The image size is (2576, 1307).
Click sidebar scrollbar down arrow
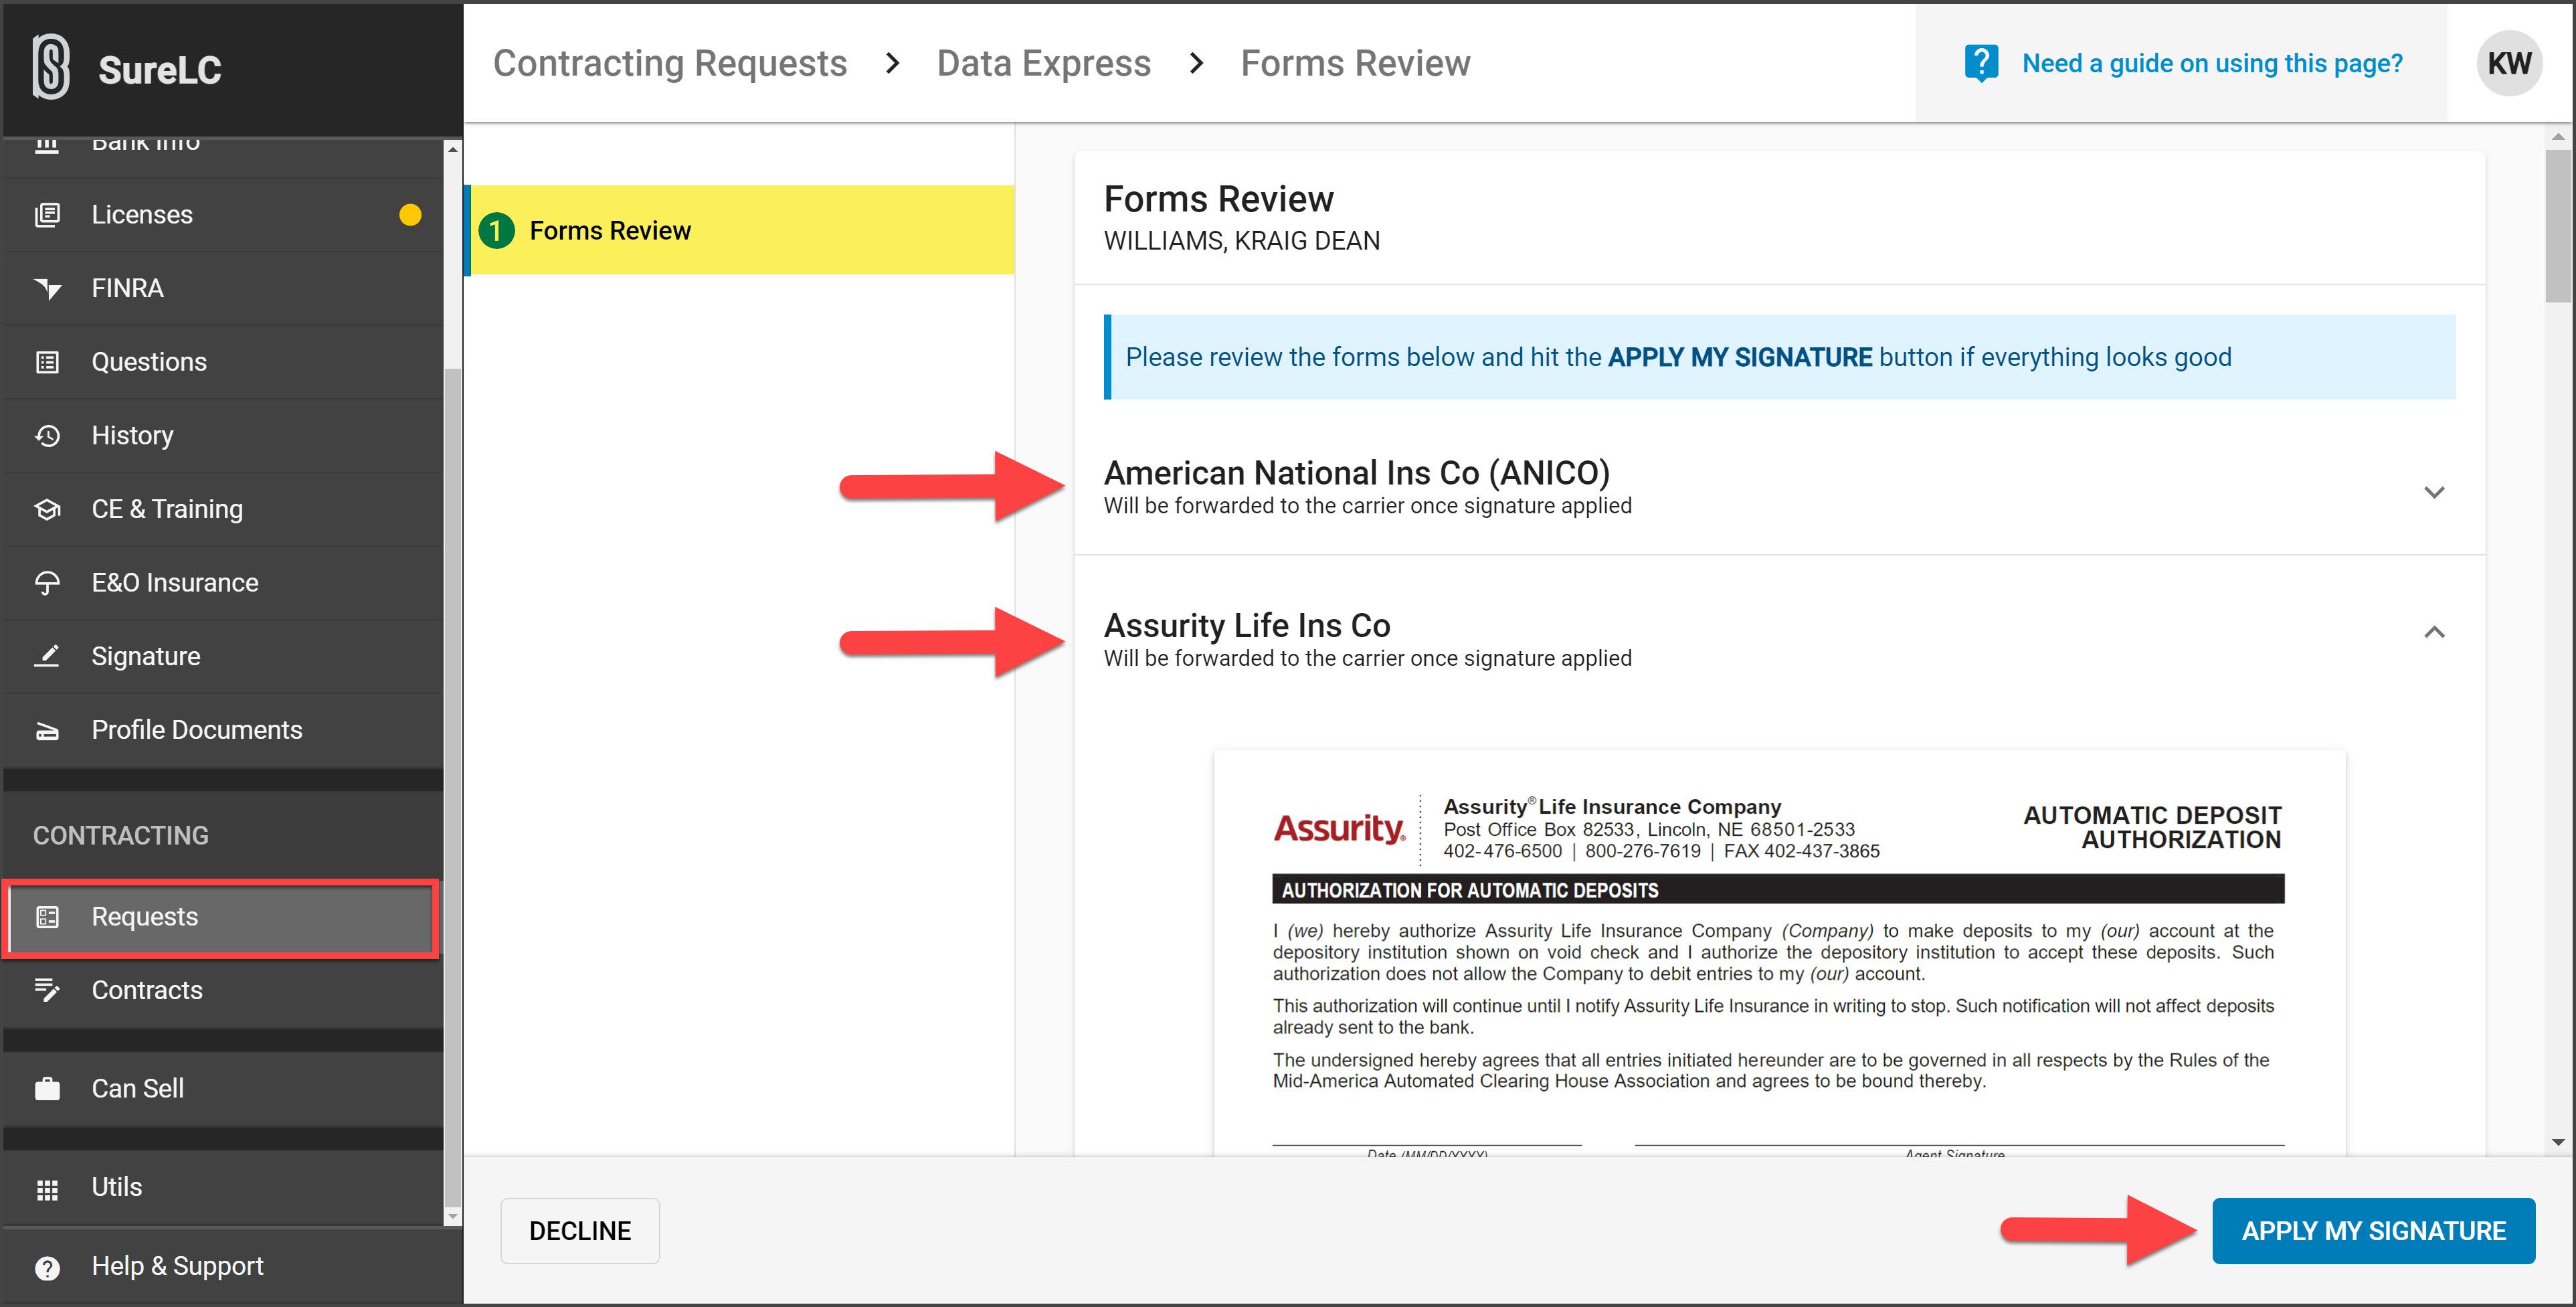[452, 1217]
